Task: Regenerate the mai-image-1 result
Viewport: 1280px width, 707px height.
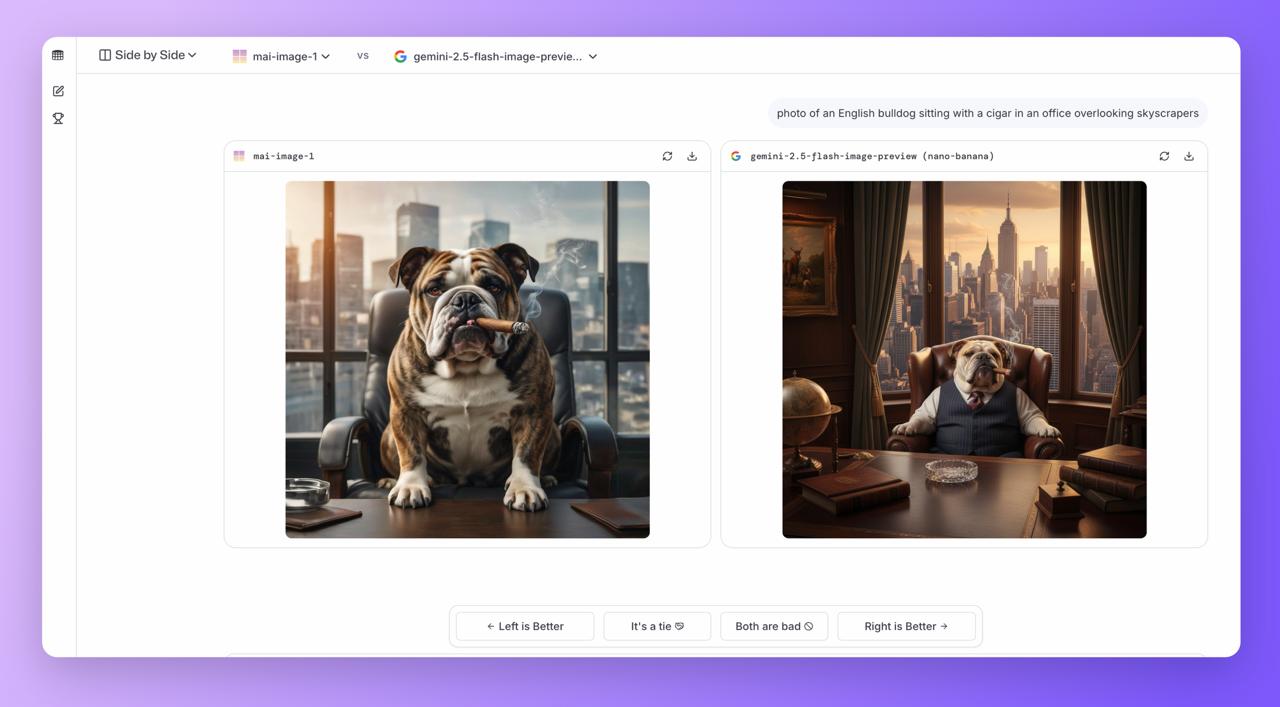Action: pyautogui.click(x=667, y=156)
